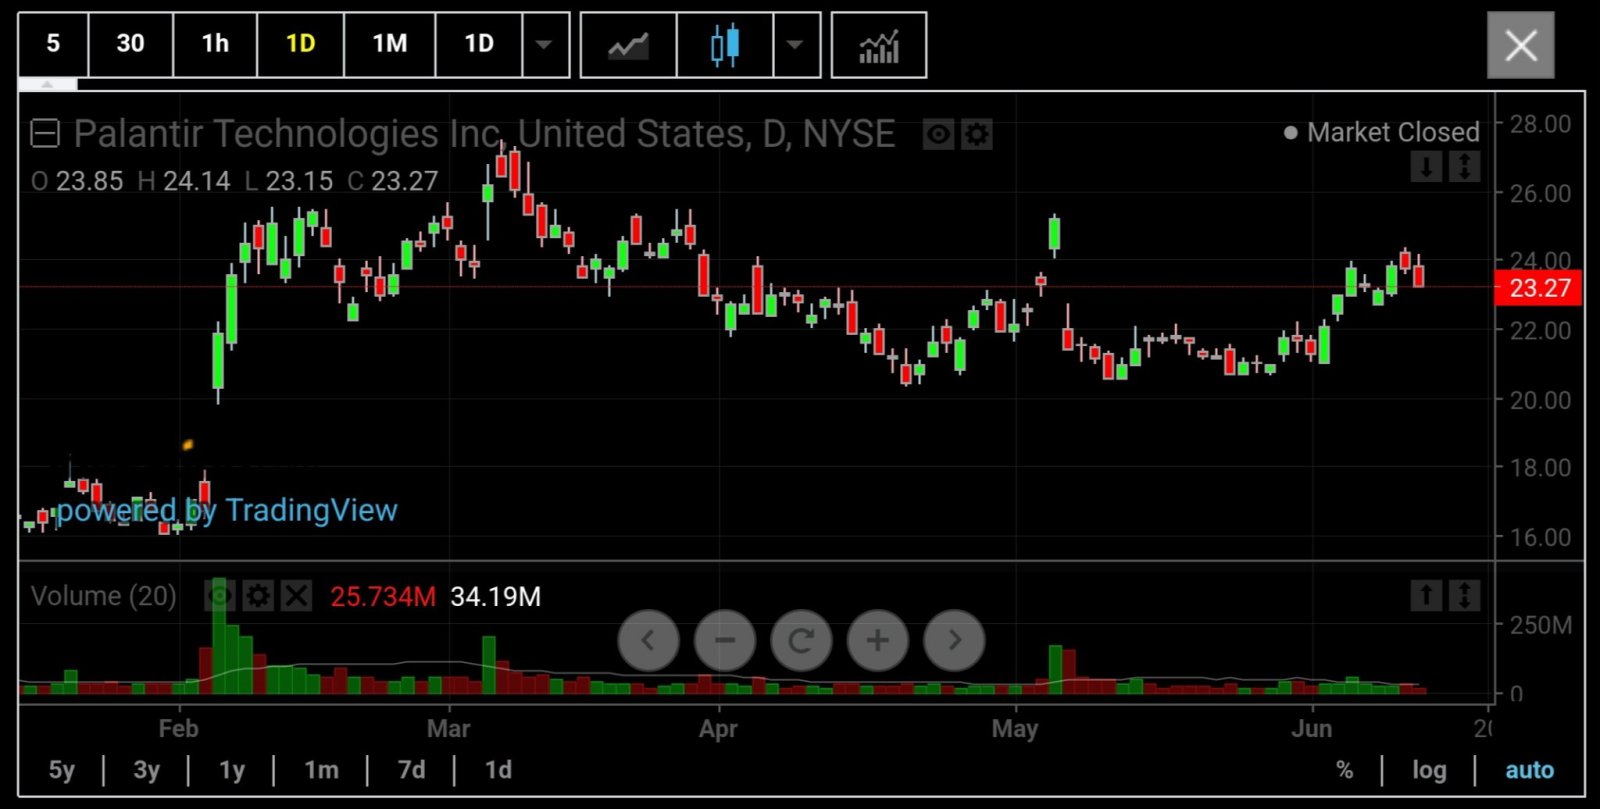The image size is (1600, 809).
Task: Select the 30 minute interval
Action: coord(130,44)
